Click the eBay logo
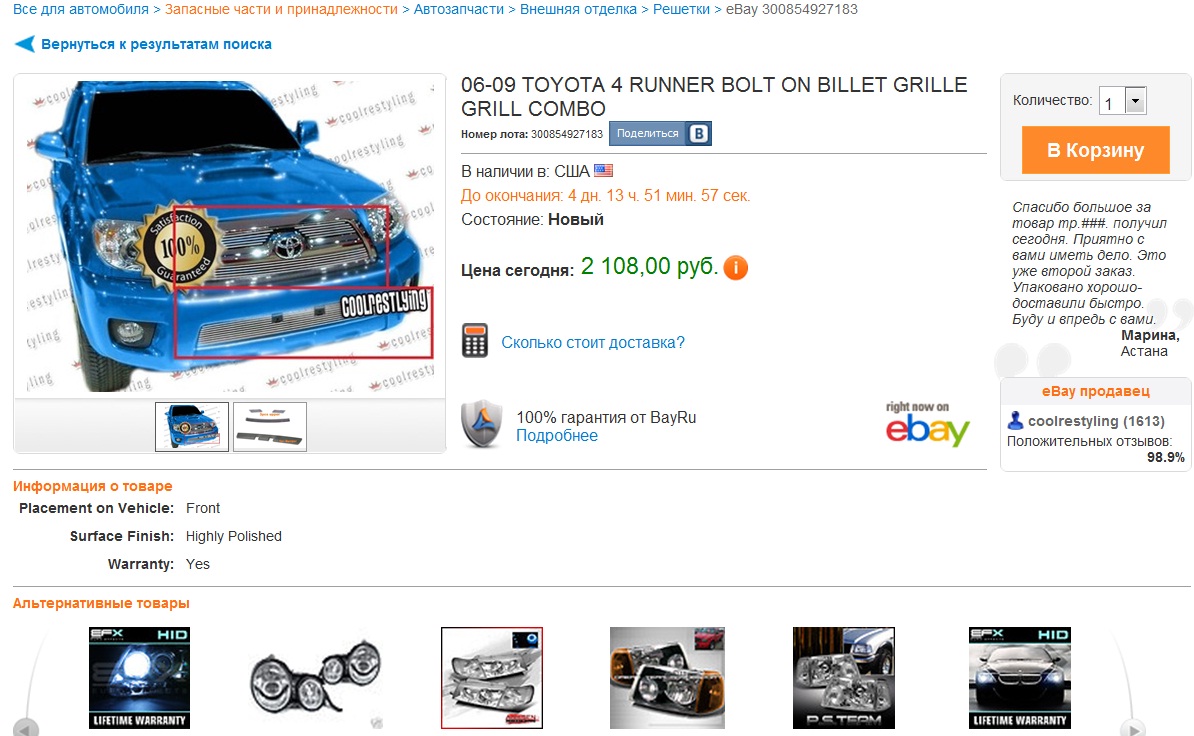This screenshot has width=1194, height=736. pyautogui.click(x=927, y=425)
